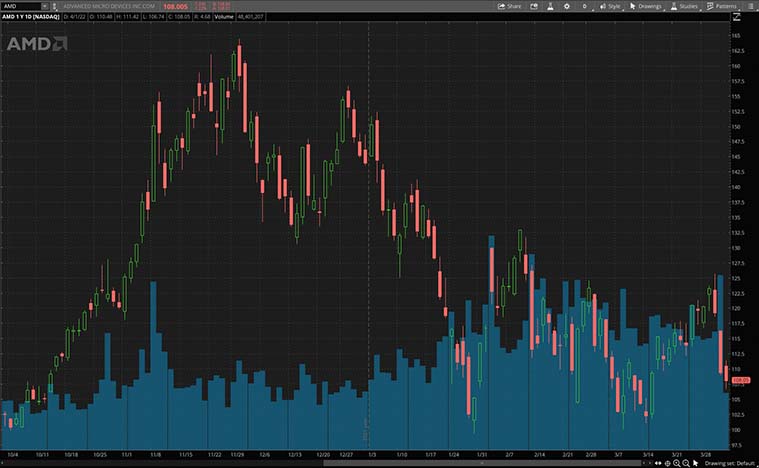Viewport: 759px width, 468px height.
Task: Open the Drawing set: Default selector
Action: click(730, 463)
